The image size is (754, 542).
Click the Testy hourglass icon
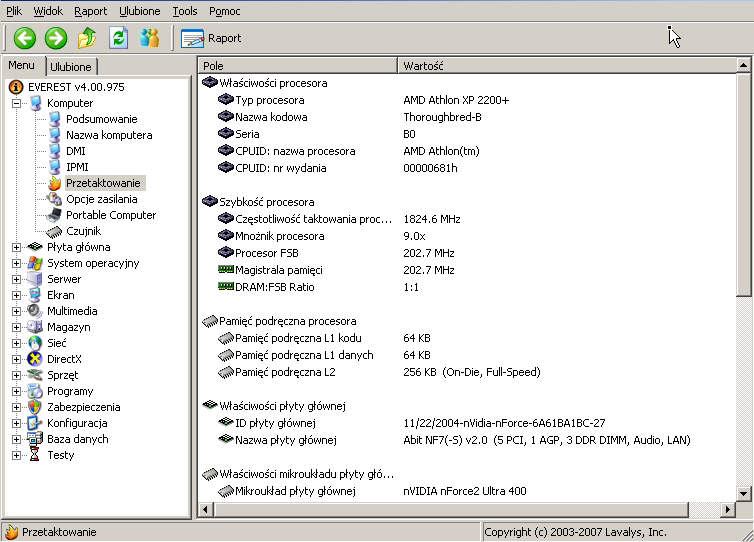(35, 455)
